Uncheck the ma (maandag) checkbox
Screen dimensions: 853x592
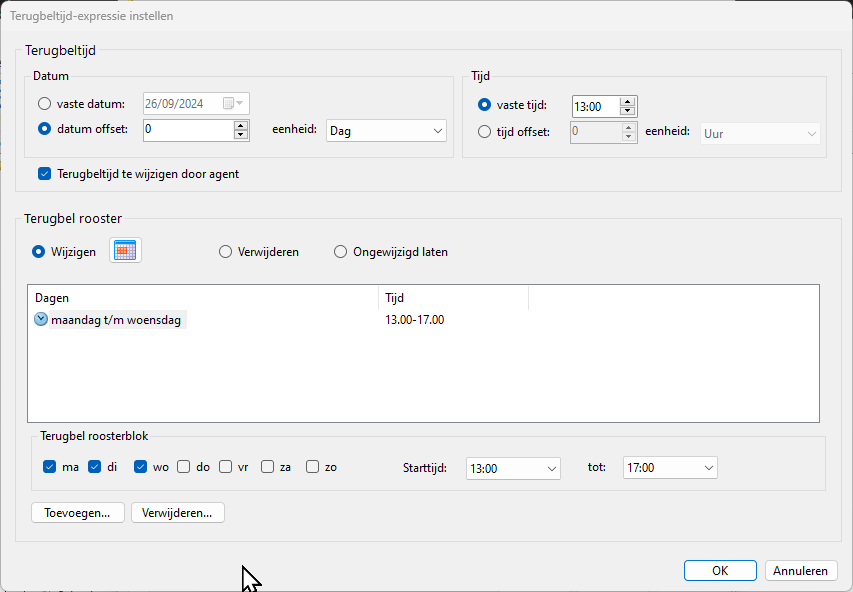(50, 467)
